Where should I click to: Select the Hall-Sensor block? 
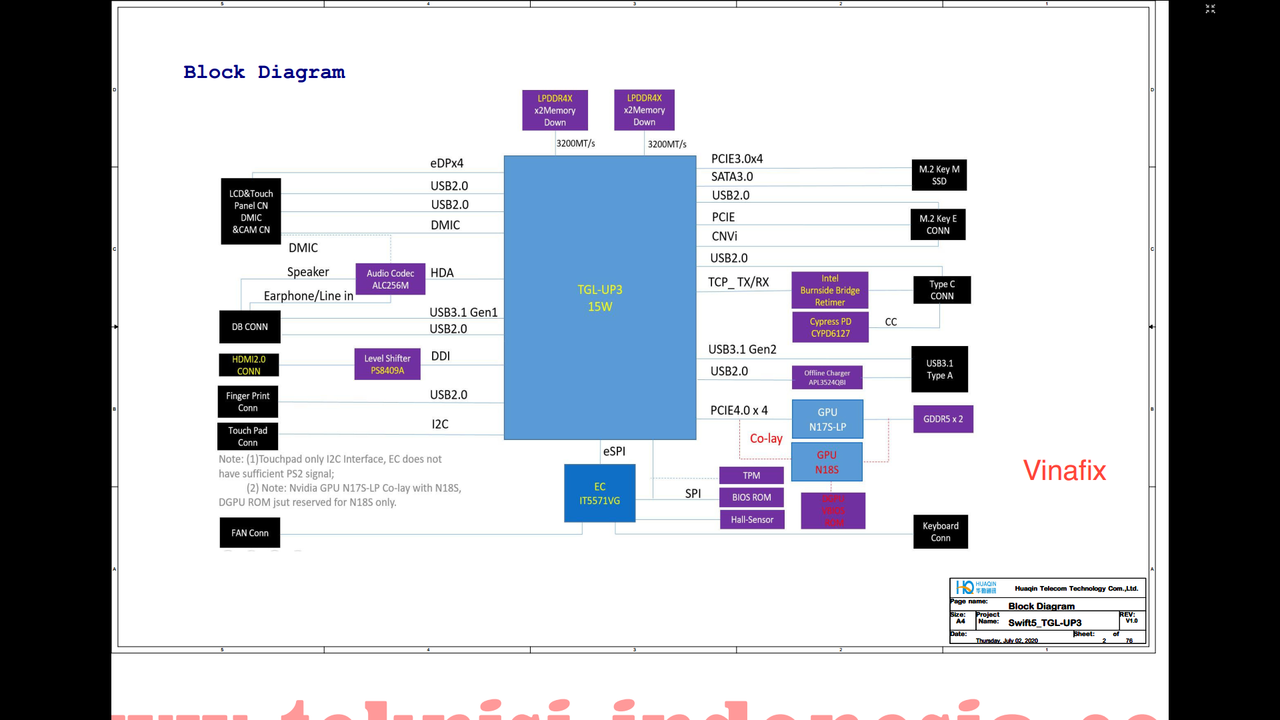pos(751,520)
